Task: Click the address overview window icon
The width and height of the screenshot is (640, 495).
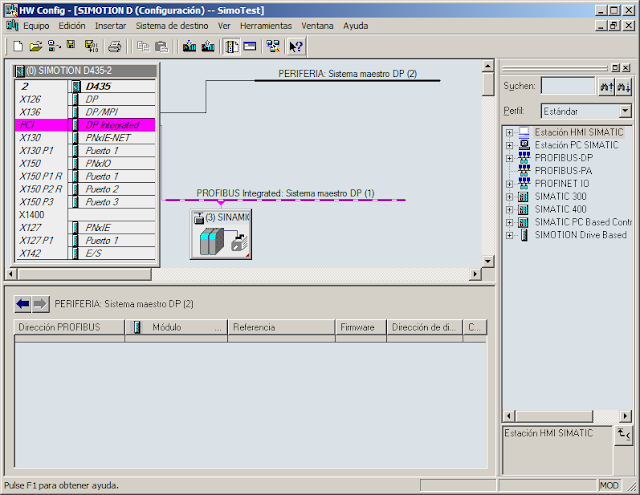Action: click(250, 46)
